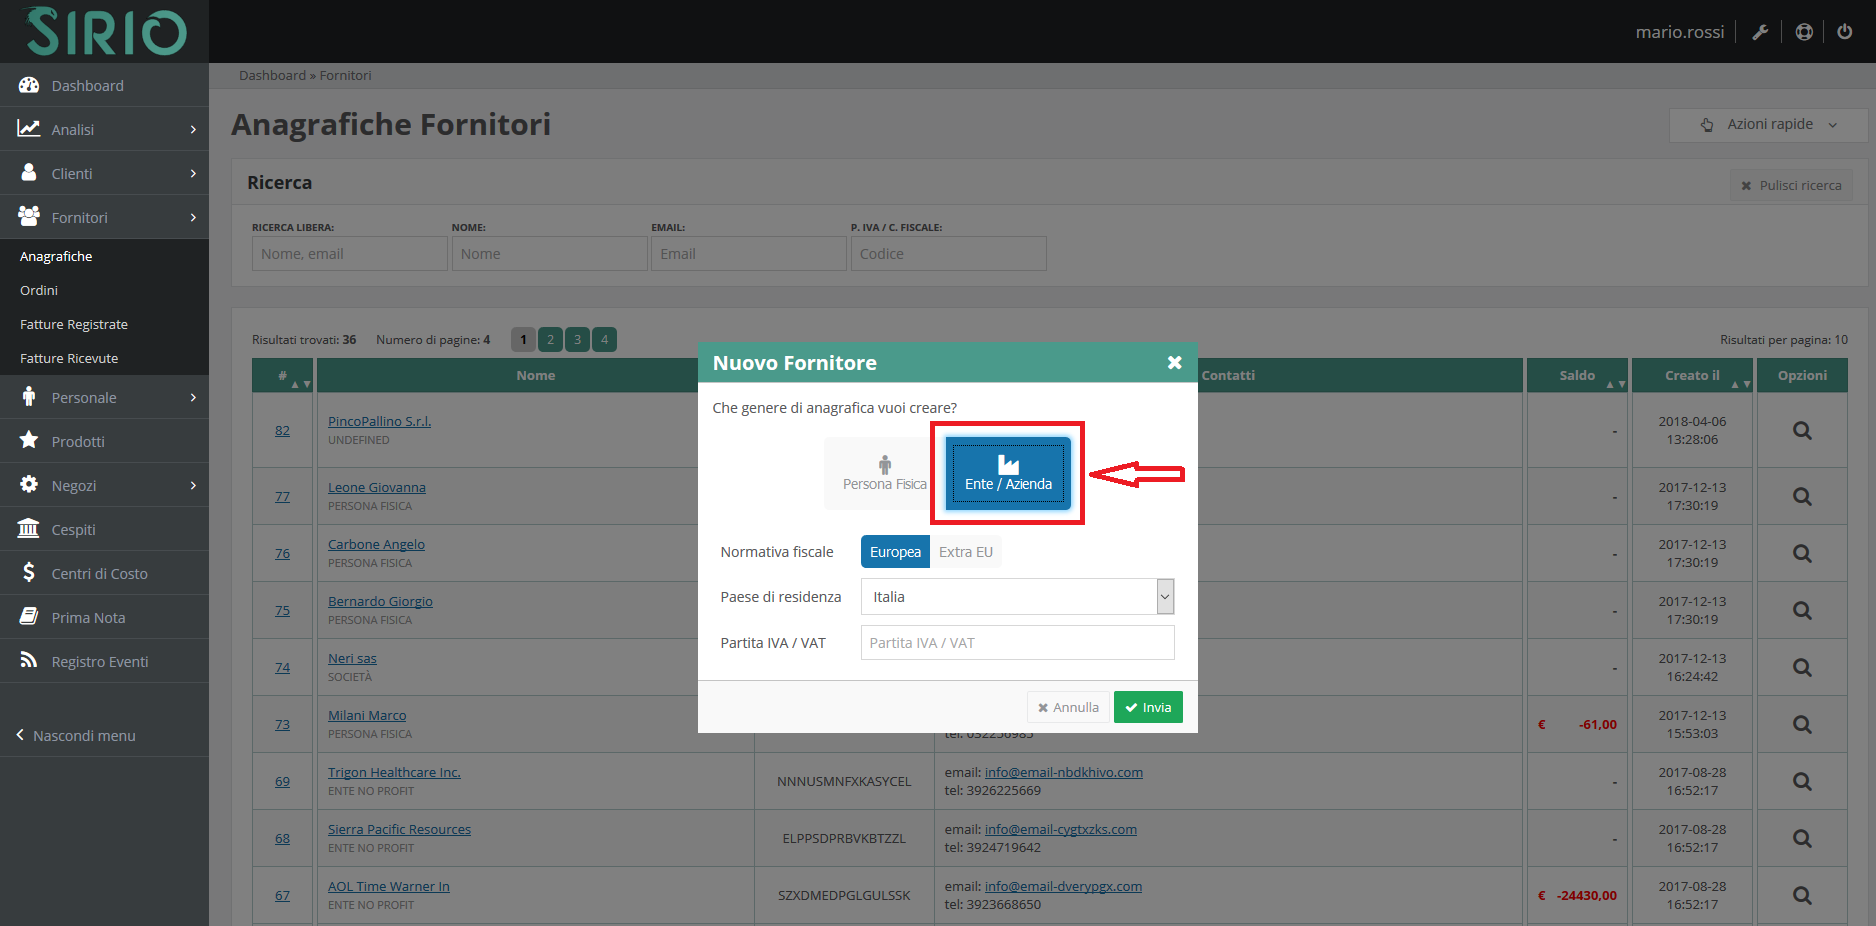Open the Cespiti sidebar item
1876x926 pixels.
tap(73, 530)
